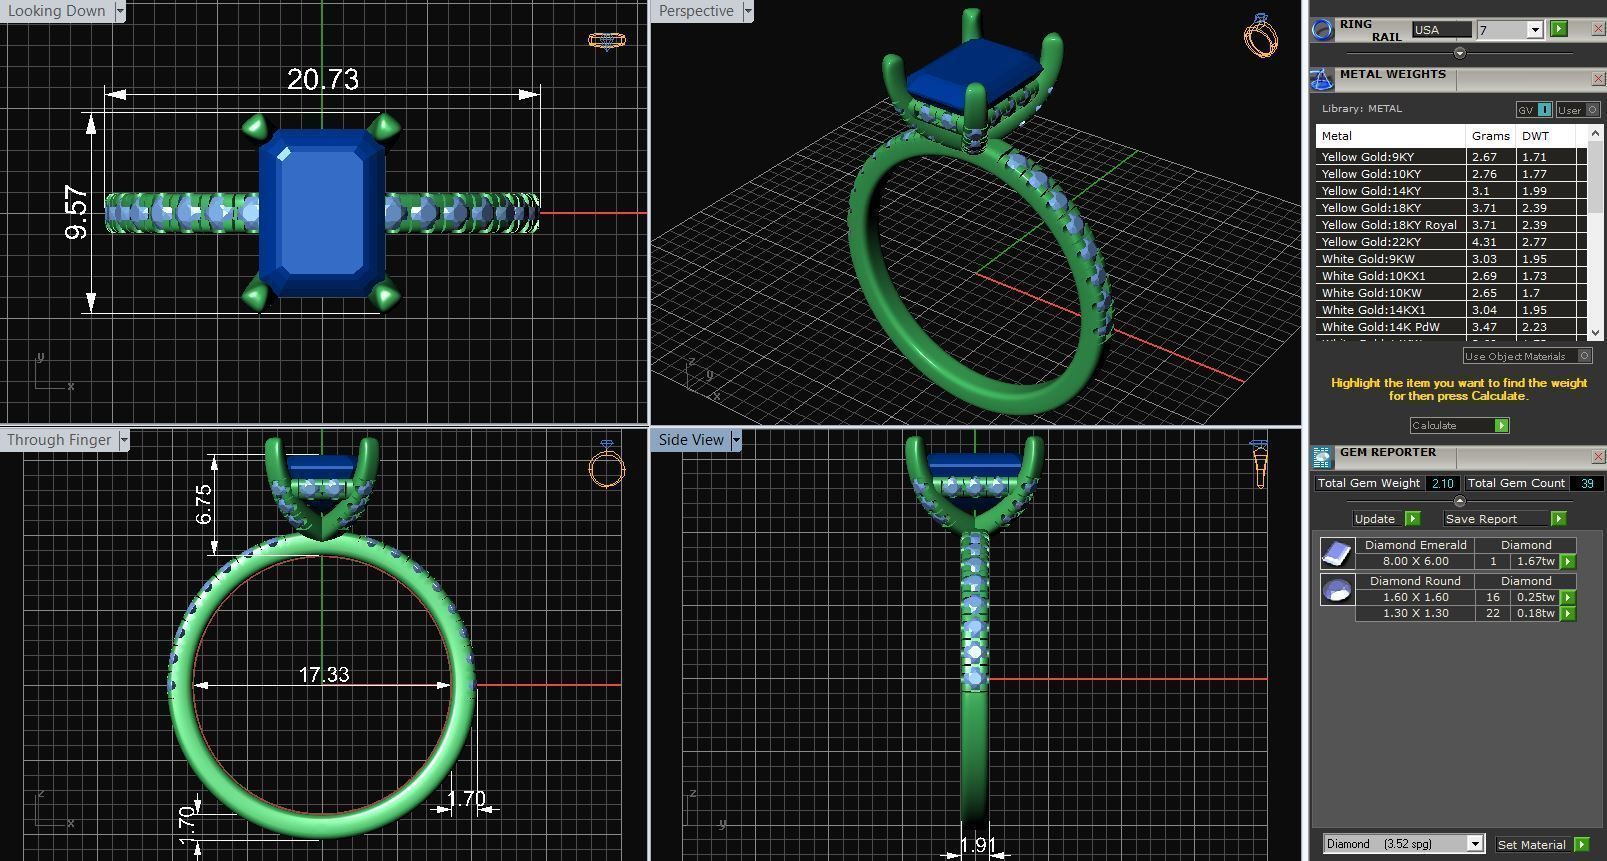
Task: Click the ring icon in Perspective viewport corner
Action: click(1260, 35)
